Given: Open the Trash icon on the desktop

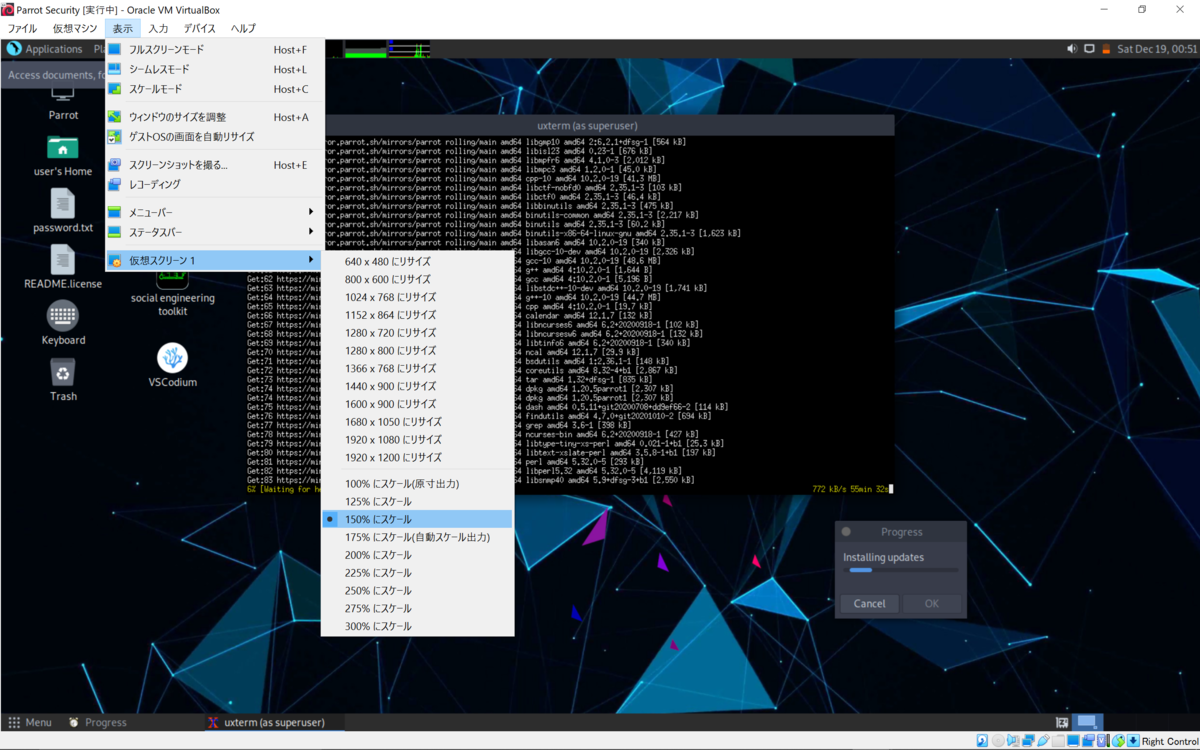Looking at the screenshot, I should click(63, 373).
